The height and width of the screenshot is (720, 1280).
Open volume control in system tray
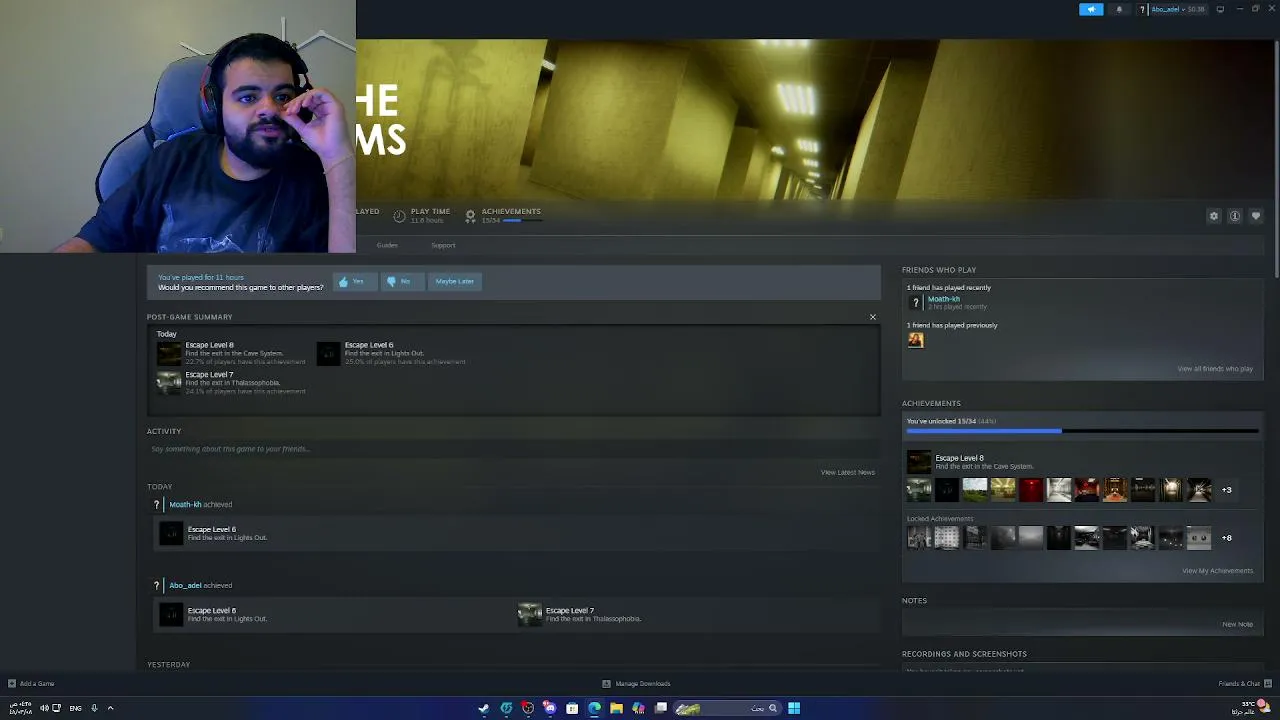pyautogui.click(x=43, y=708)
